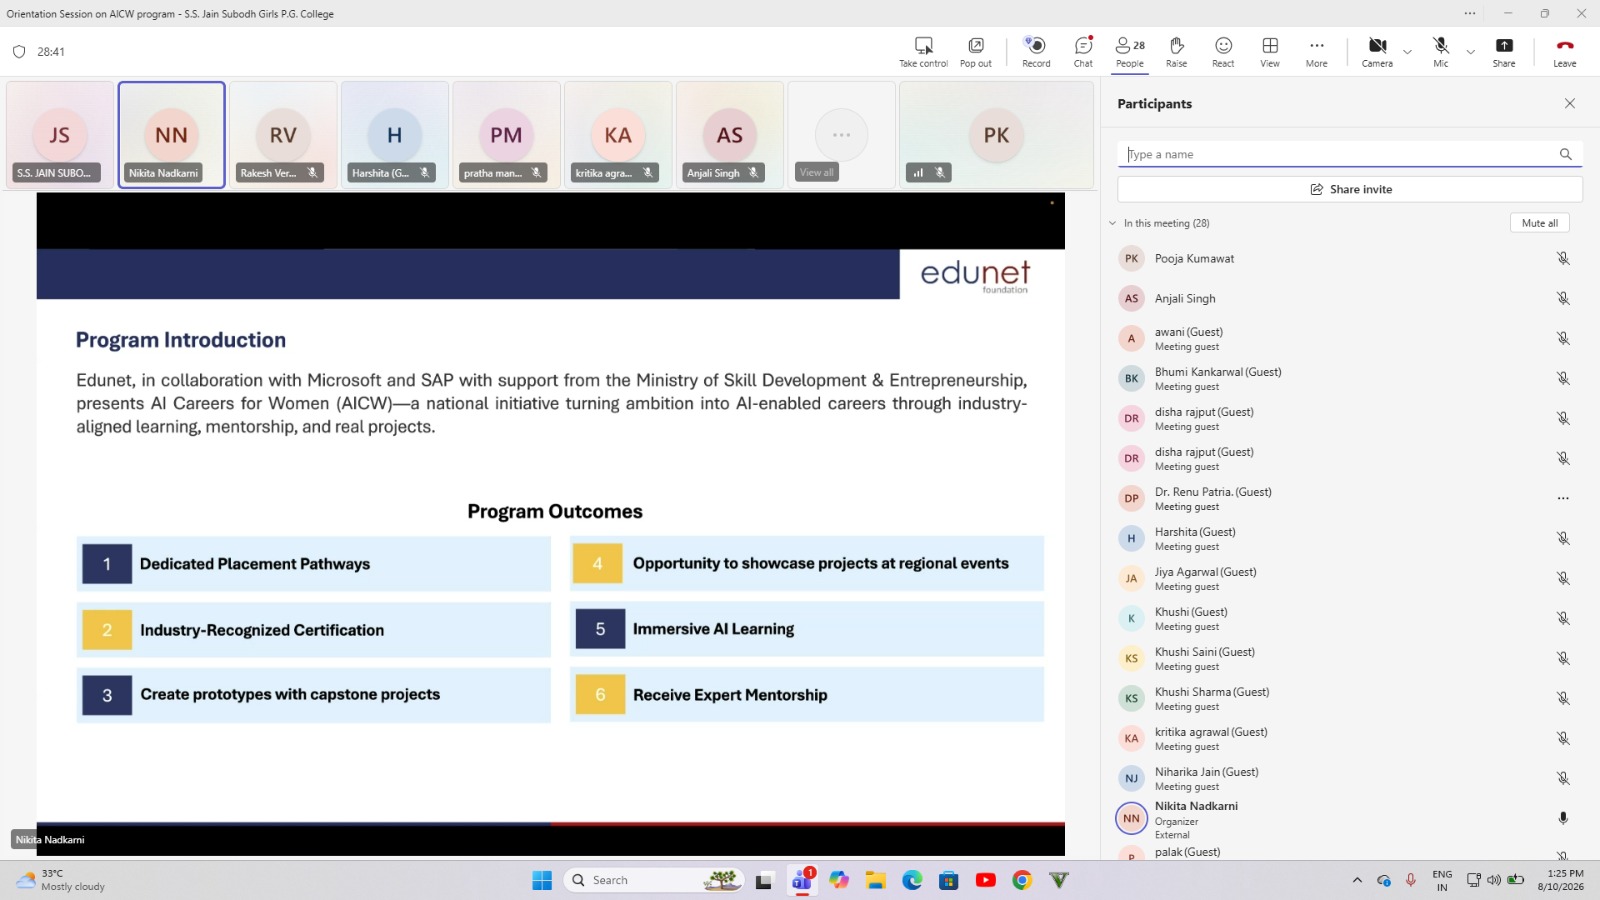Click the Take control button
Viewport: 1600px width, 900px height.
tap(923, 52)
